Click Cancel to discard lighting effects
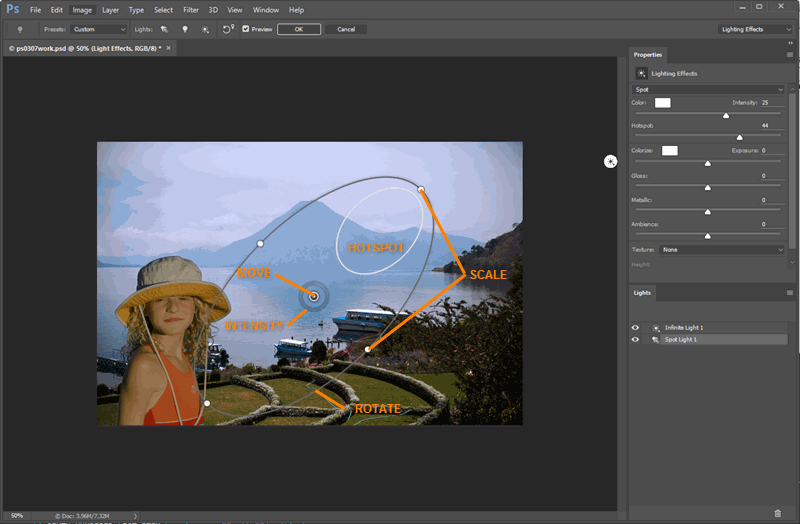 346,29
